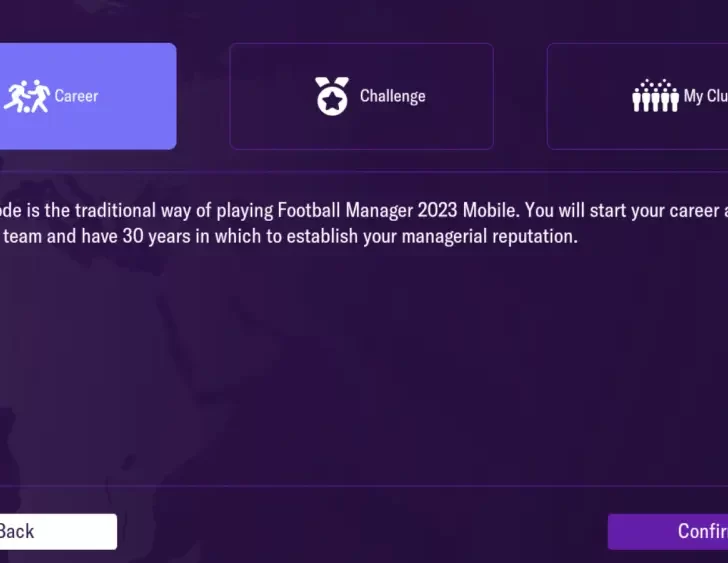
Task: Click the "My Club" text label
Action: point(705,96)
